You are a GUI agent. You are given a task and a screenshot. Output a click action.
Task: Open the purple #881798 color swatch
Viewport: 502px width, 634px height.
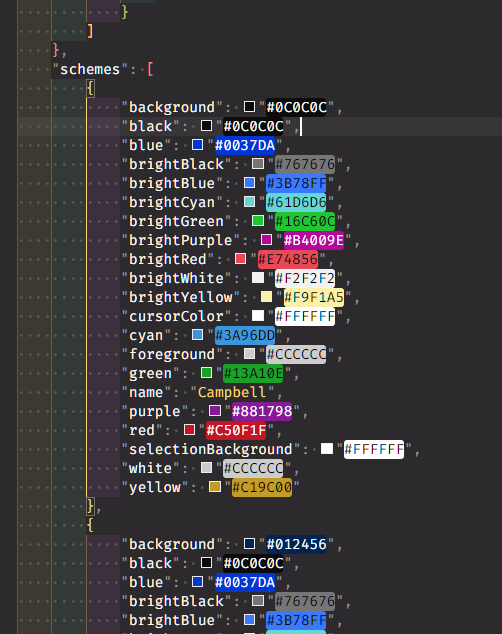pos(215,411)
